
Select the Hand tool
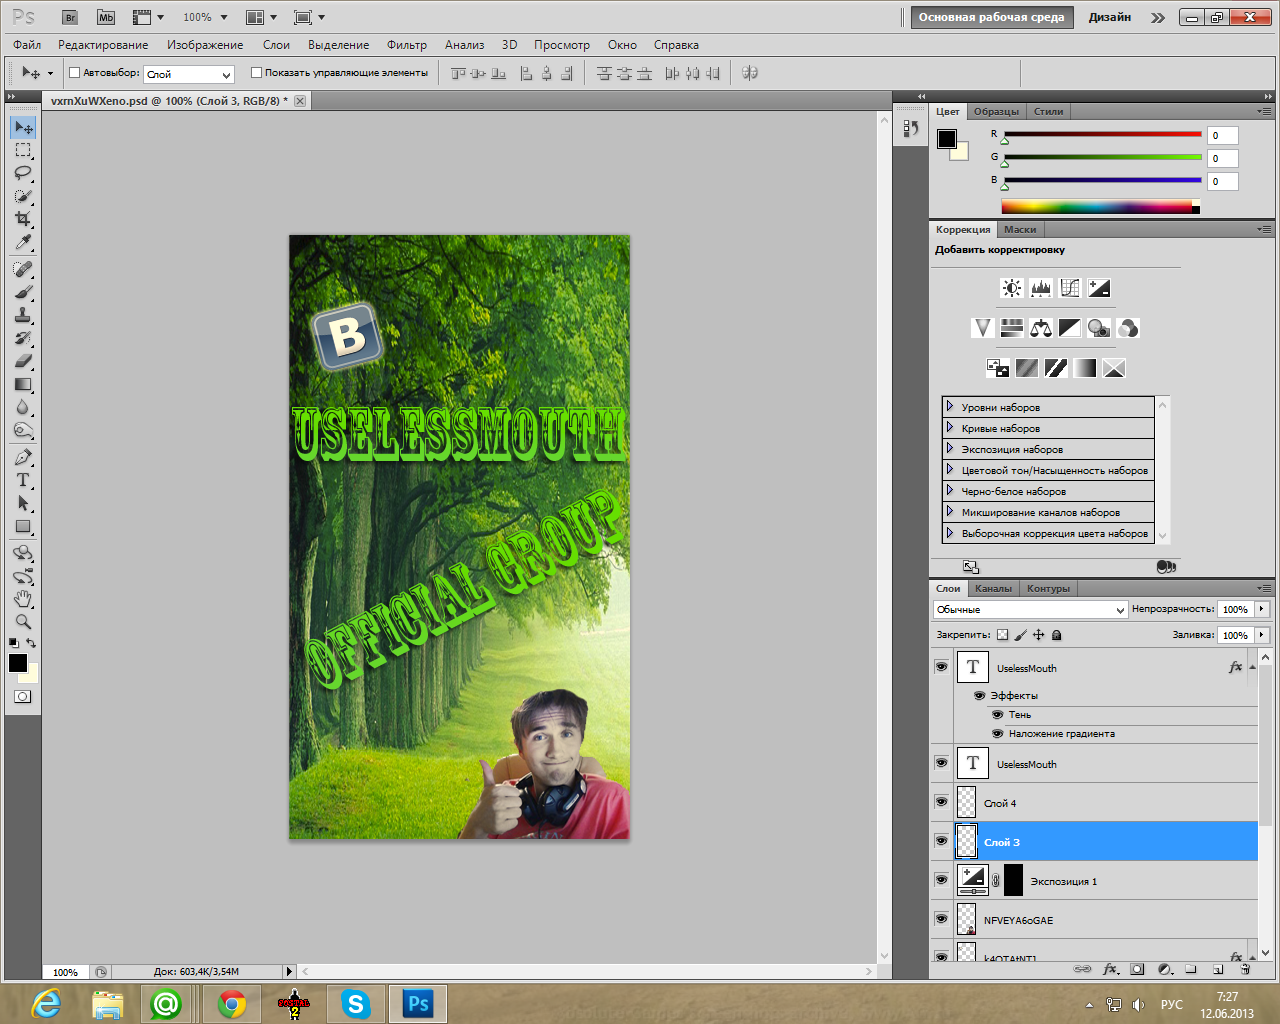click(x=23, y=599)
